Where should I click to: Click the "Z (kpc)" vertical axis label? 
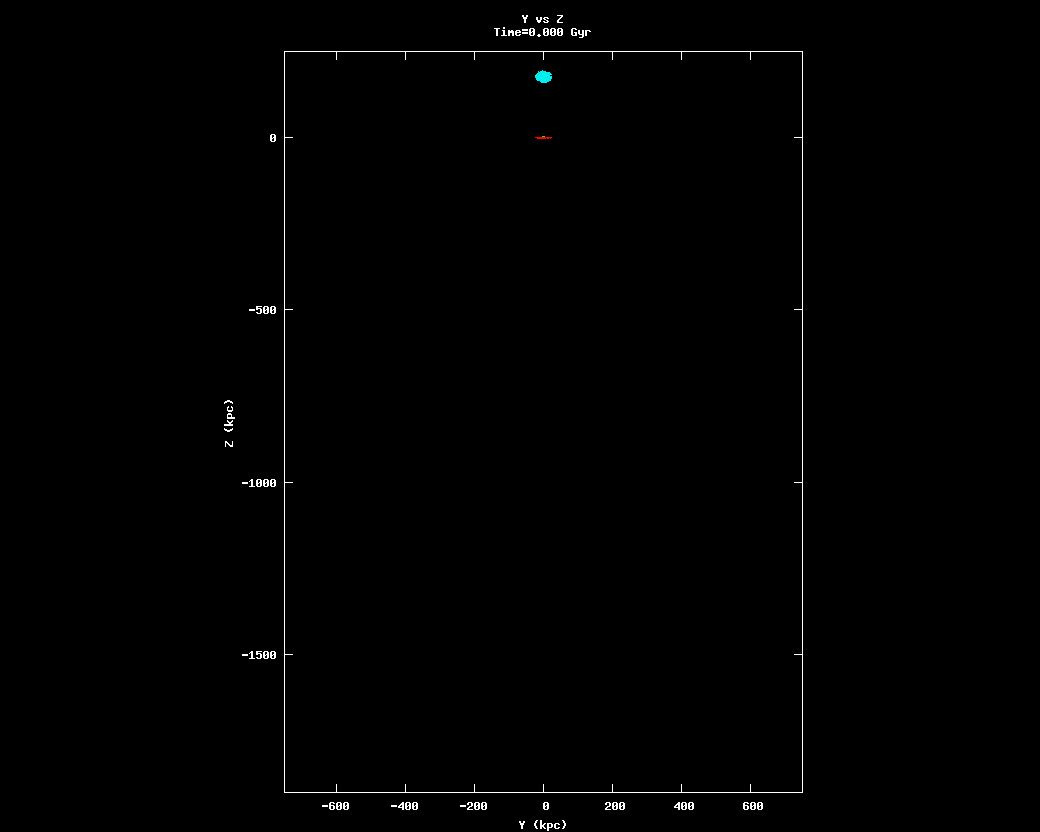pos(229,422)
